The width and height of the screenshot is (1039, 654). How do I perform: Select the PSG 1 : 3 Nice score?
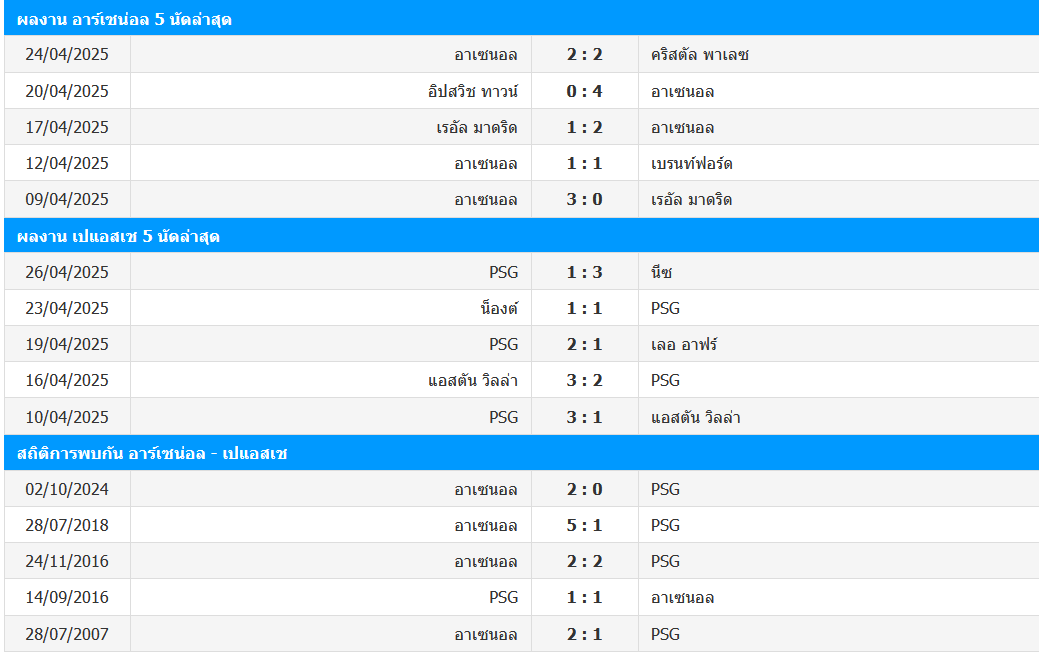pyautogui.click(x=584, y=272)
